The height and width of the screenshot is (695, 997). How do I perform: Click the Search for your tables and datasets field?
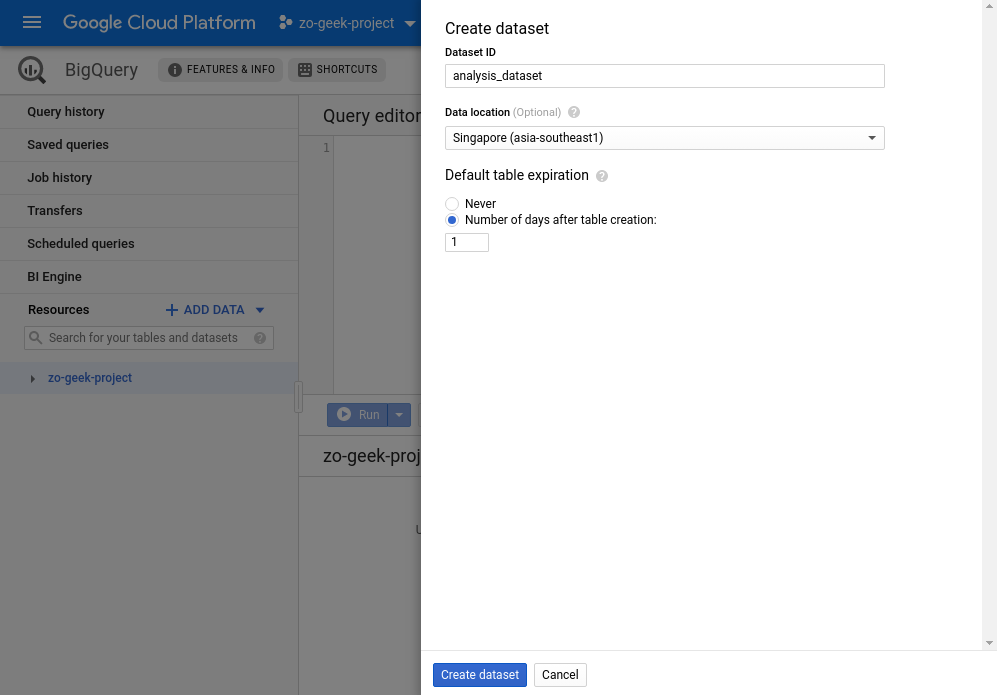[x=149, y=338]
